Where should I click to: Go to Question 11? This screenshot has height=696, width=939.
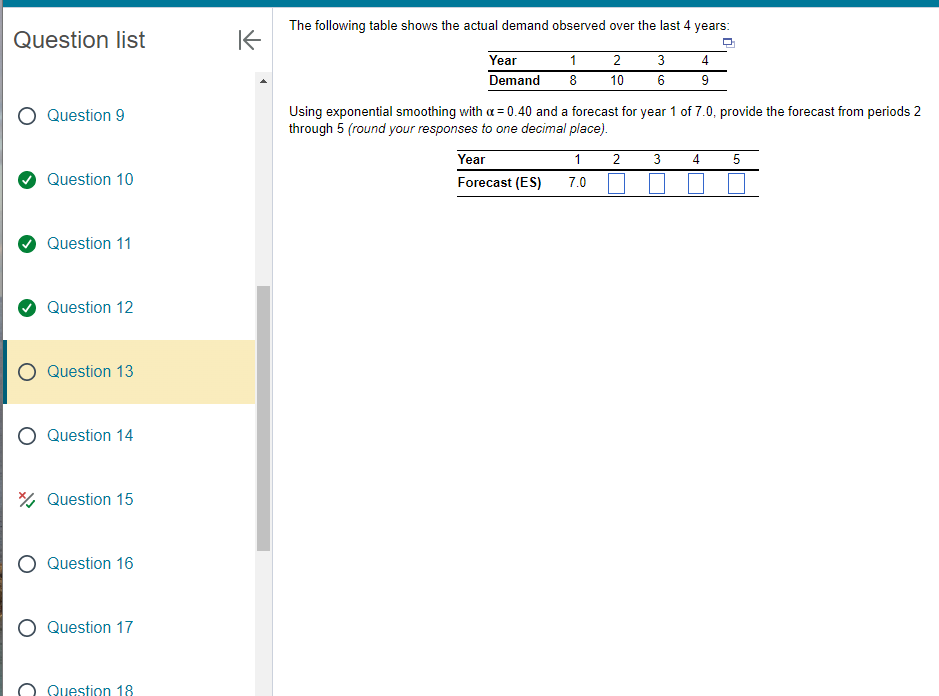pos(89,244)
